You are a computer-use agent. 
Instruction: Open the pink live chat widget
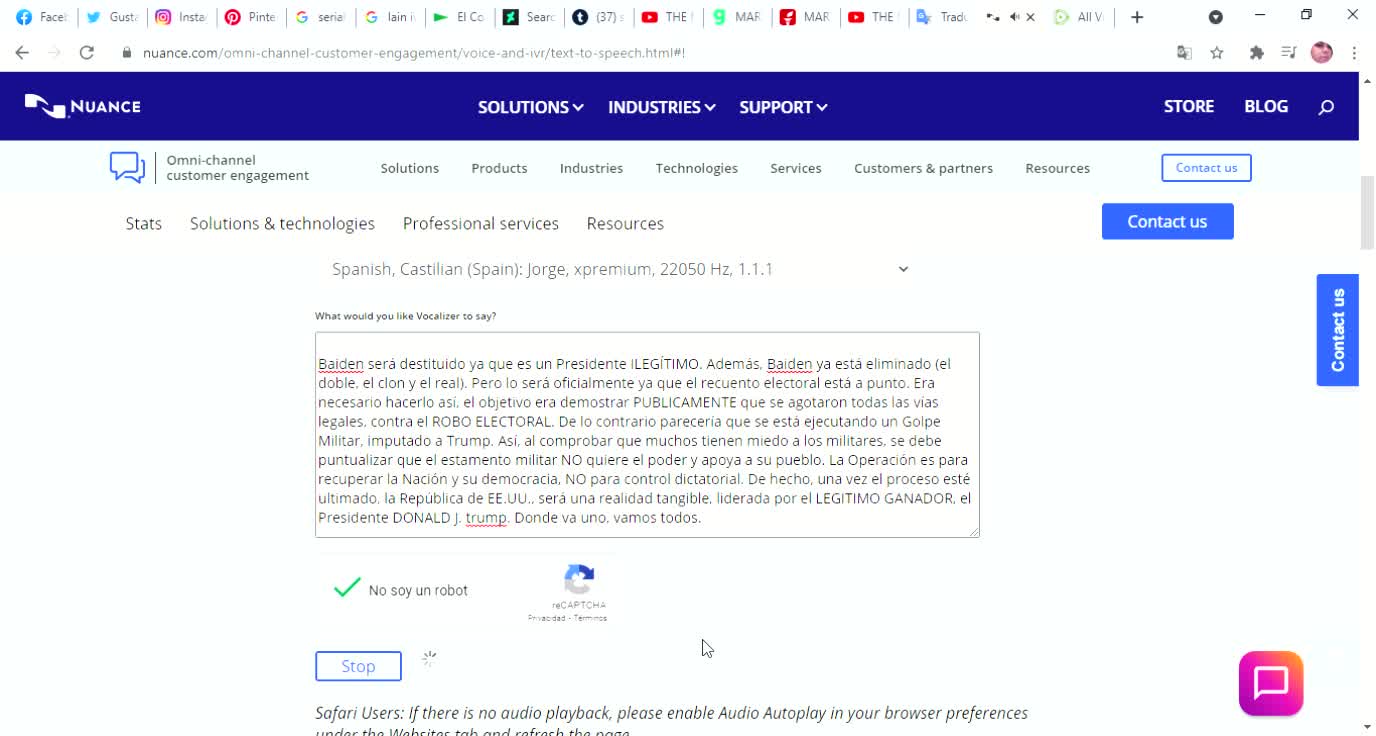pos(1271,684)
